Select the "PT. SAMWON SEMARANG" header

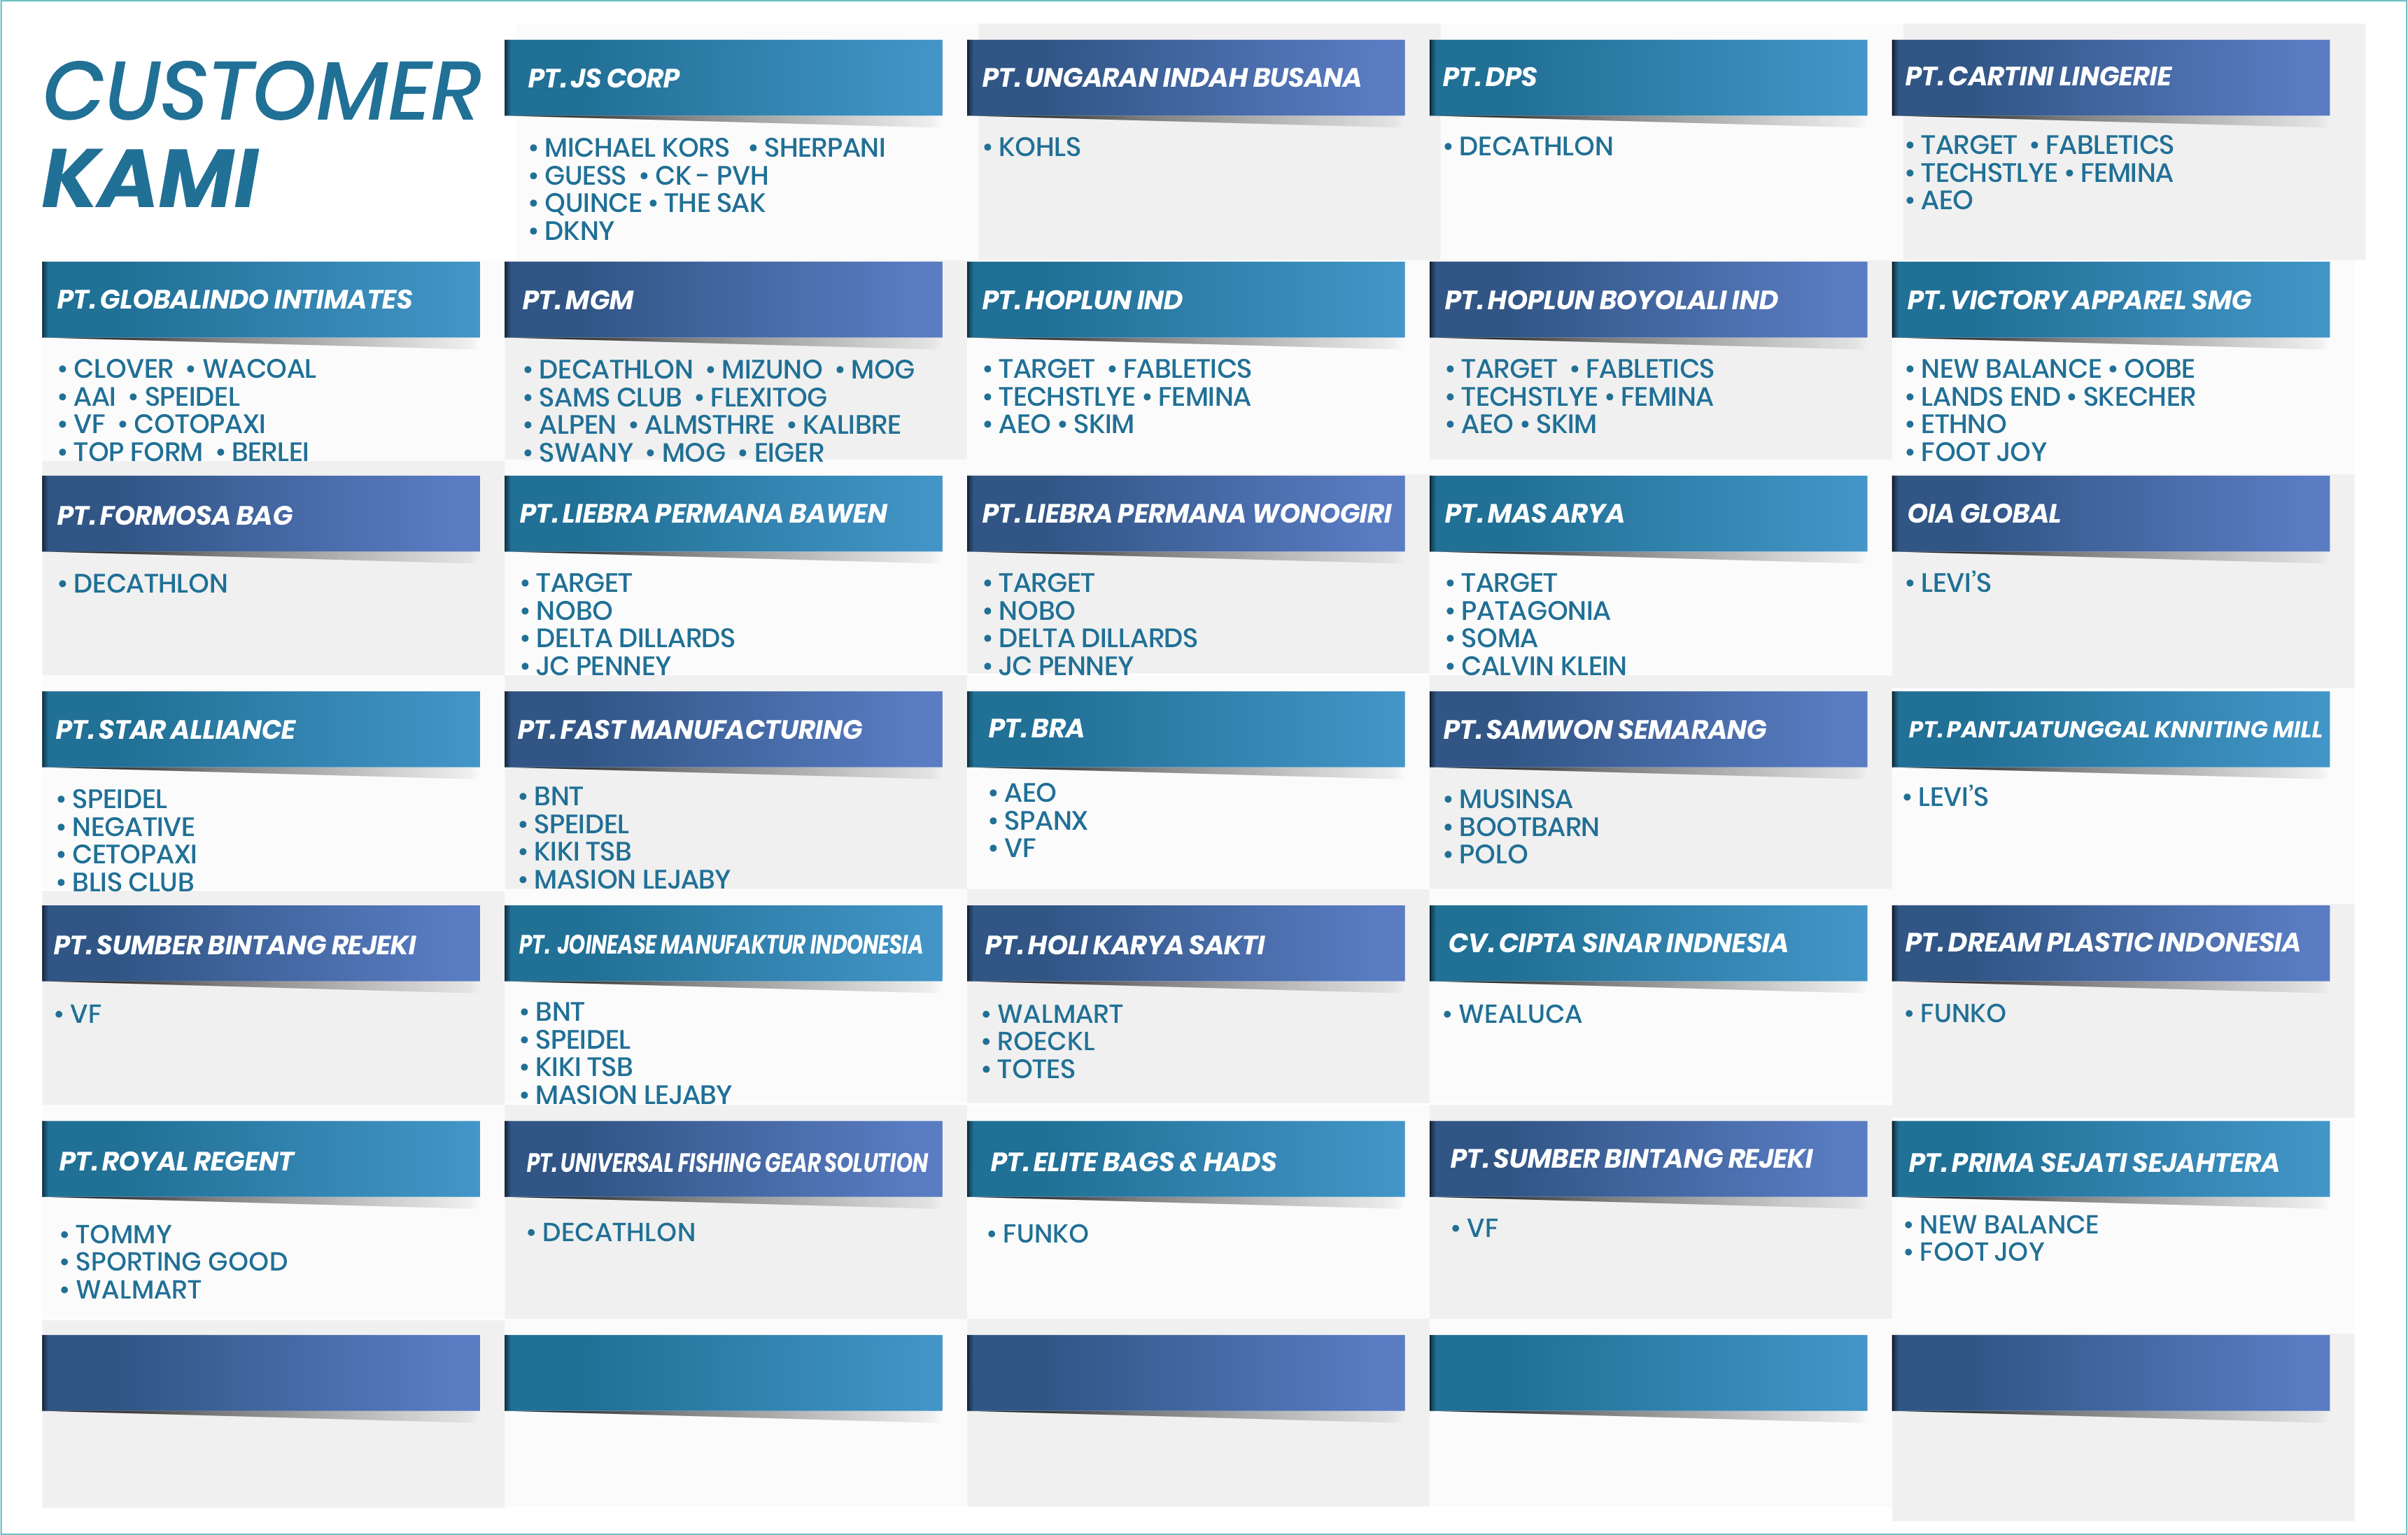tap(1648, 729)
